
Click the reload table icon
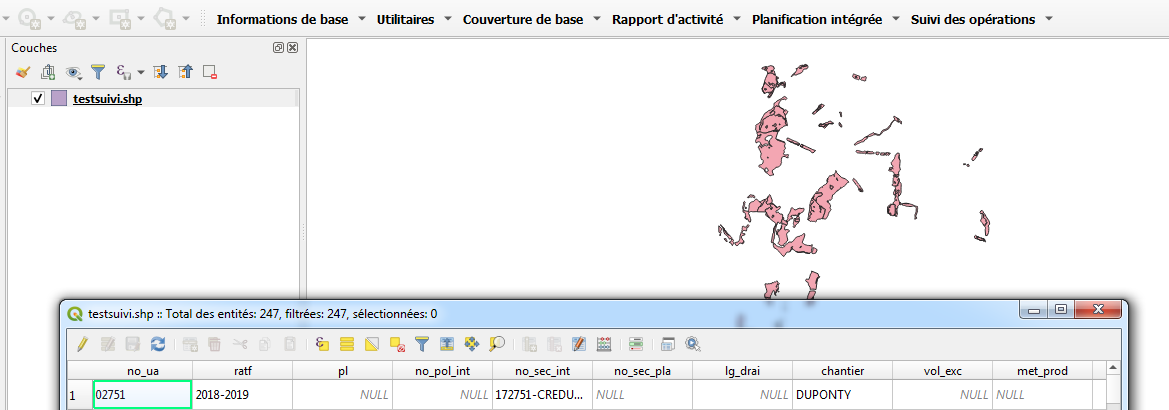tap(158, 344)
